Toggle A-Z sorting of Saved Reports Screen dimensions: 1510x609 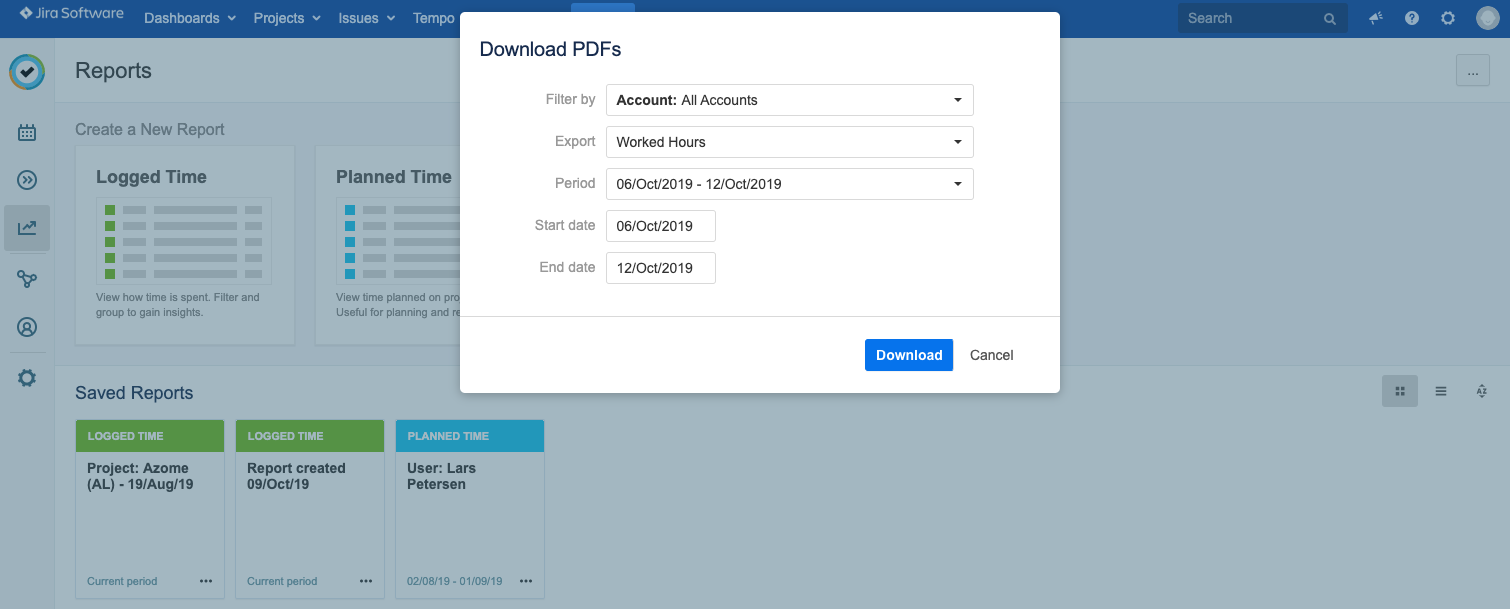1481,391
